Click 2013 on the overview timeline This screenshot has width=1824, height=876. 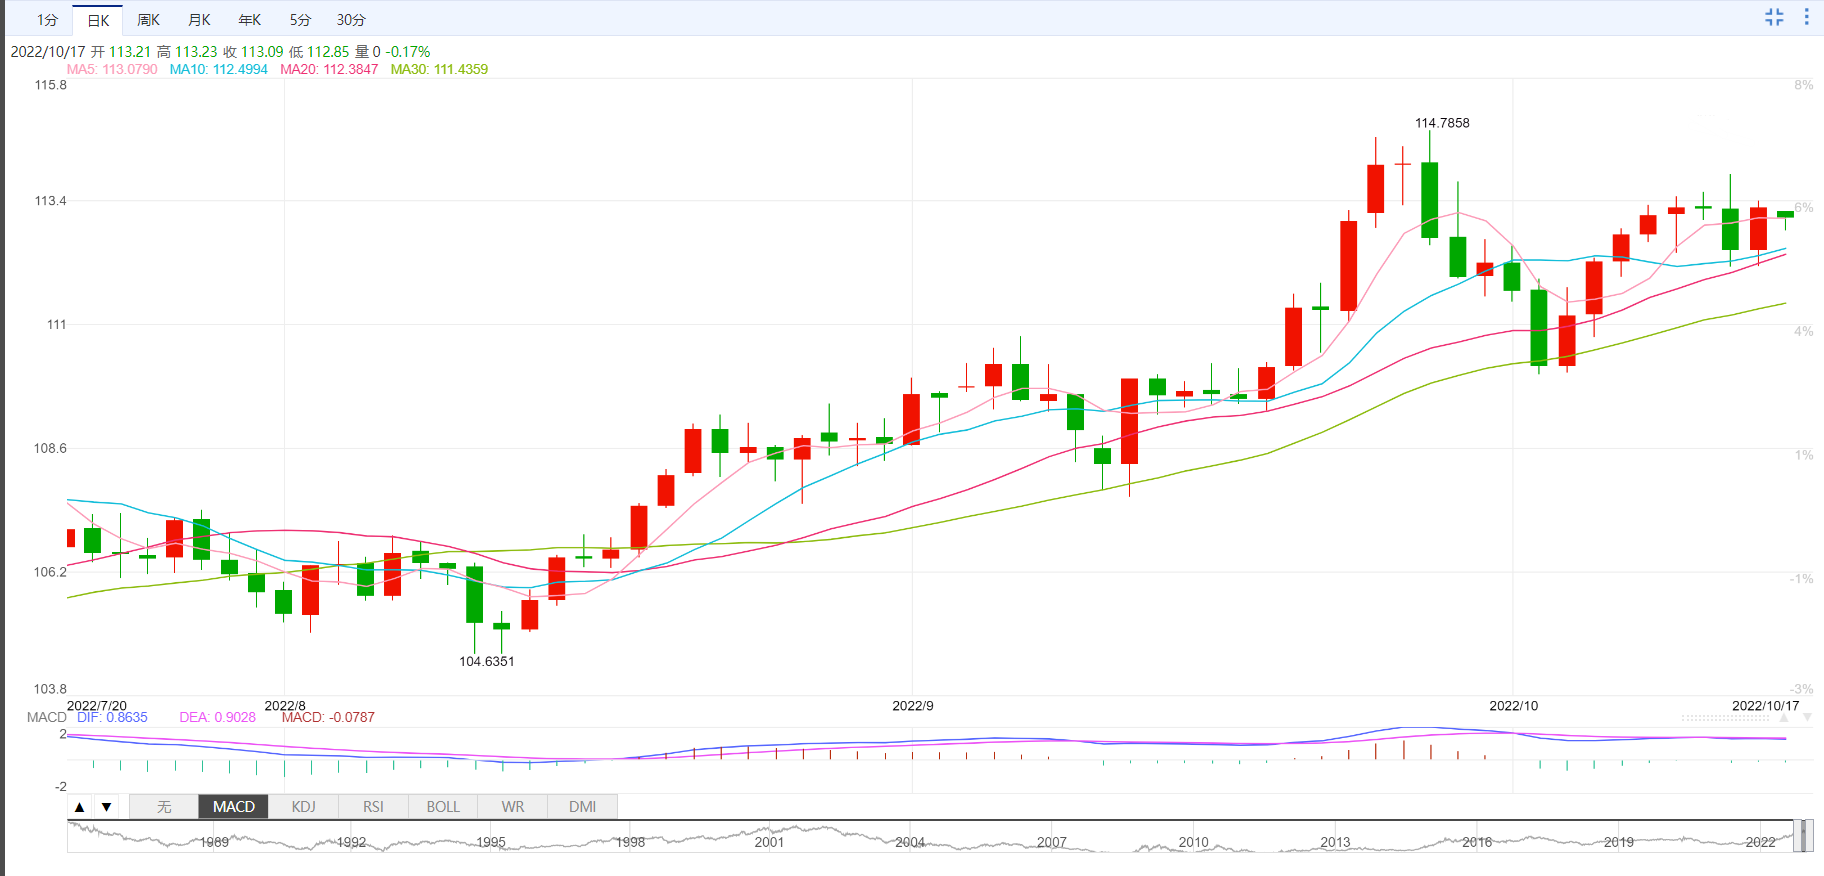coord(1335,842)
